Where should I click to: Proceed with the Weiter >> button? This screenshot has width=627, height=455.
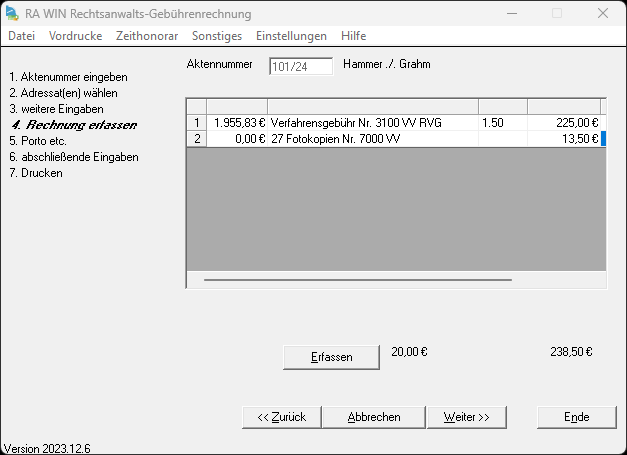tap(467, 417)
